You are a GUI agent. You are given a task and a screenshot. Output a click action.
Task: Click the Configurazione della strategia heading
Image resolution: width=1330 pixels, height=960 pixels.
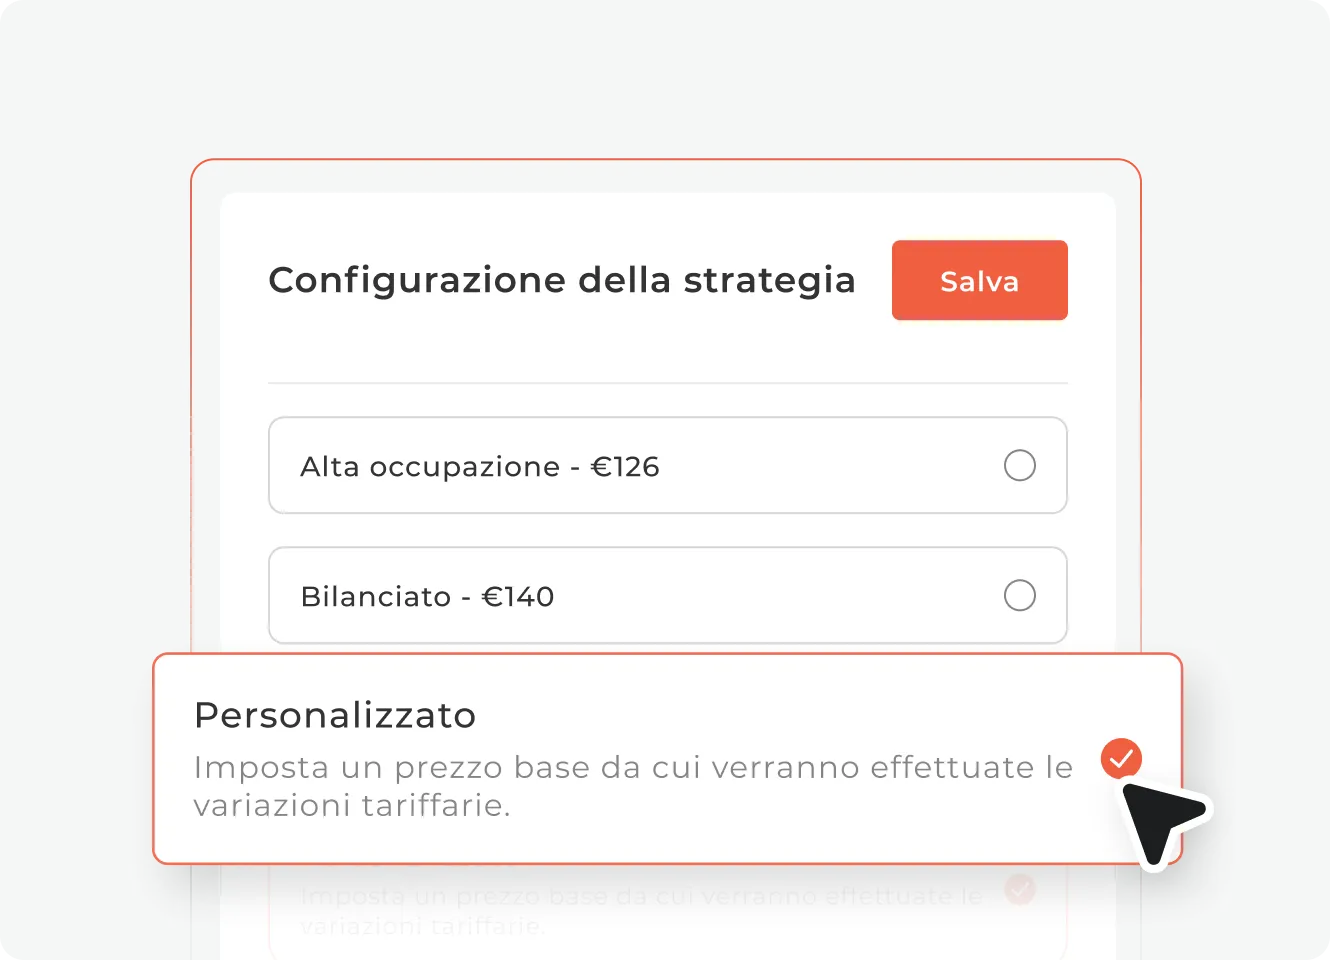[x=561, y=280]
